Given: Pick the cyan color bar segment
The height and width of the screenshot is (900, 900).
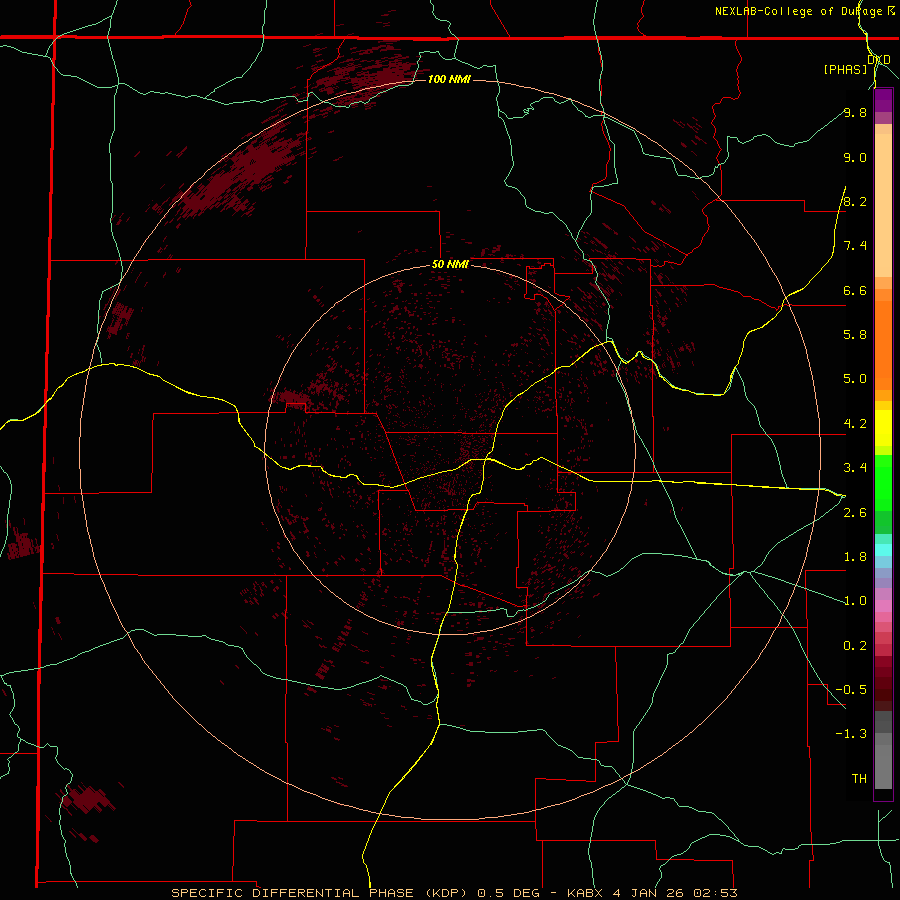Looking at the screenshot, I should pos(883,550).
